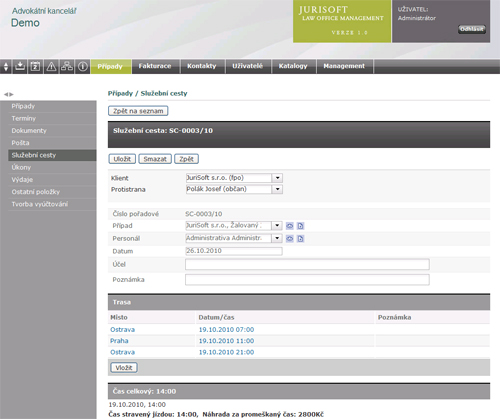
Task: Open the Klient dropdown
Action: coord(277,178)
